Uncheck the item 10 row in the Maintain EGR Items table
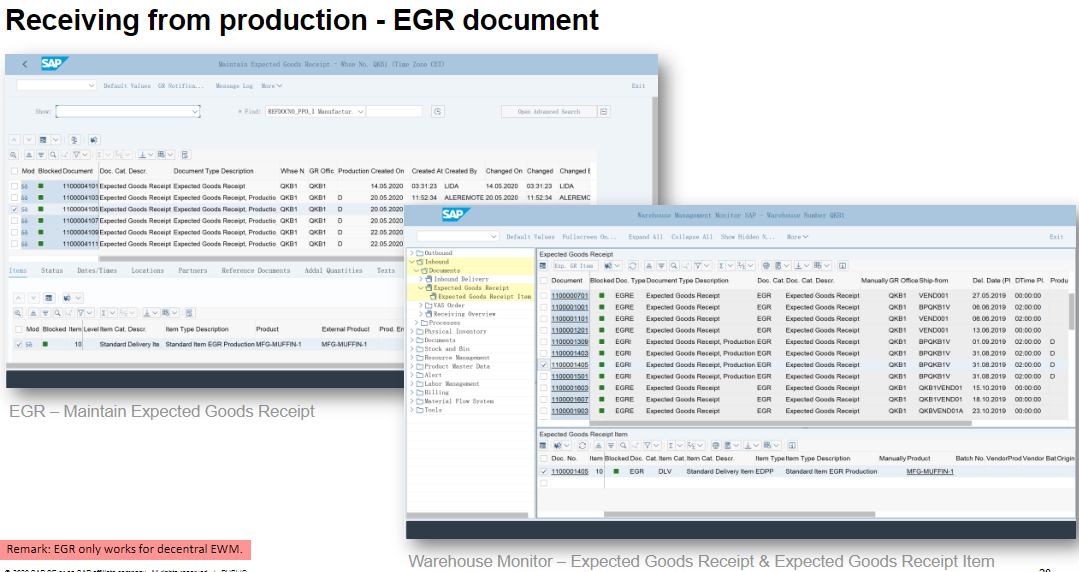 tap(19, 344)
